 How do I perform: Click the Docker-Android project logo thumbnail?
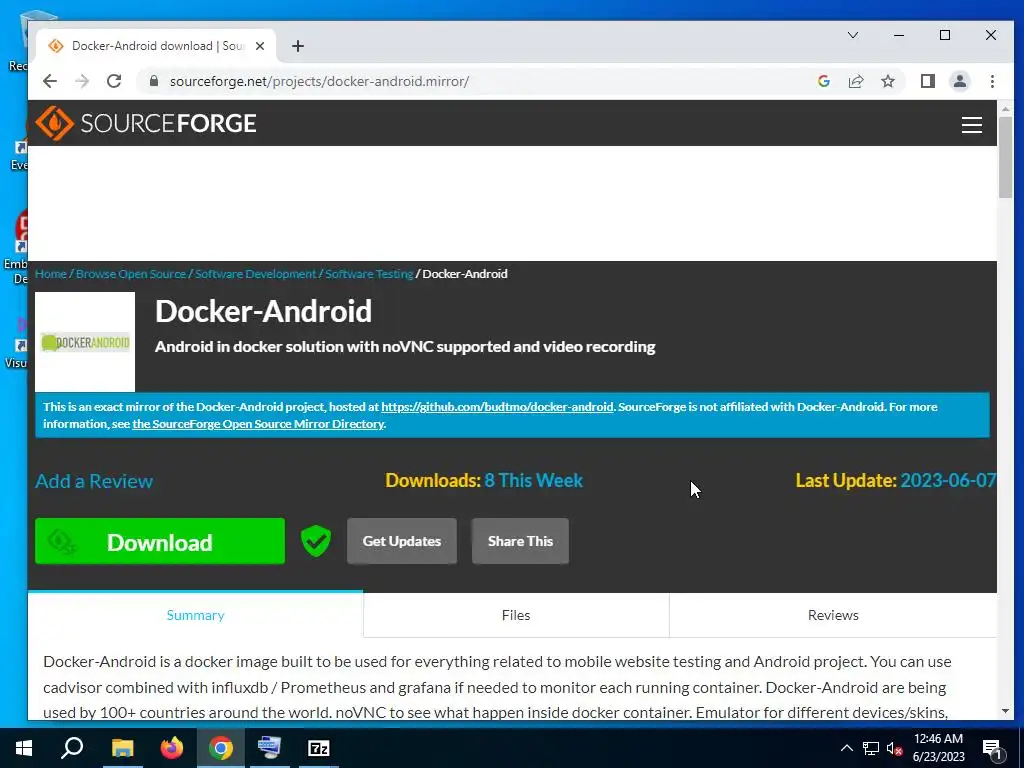pyautogui.click(x=85, y=342)
